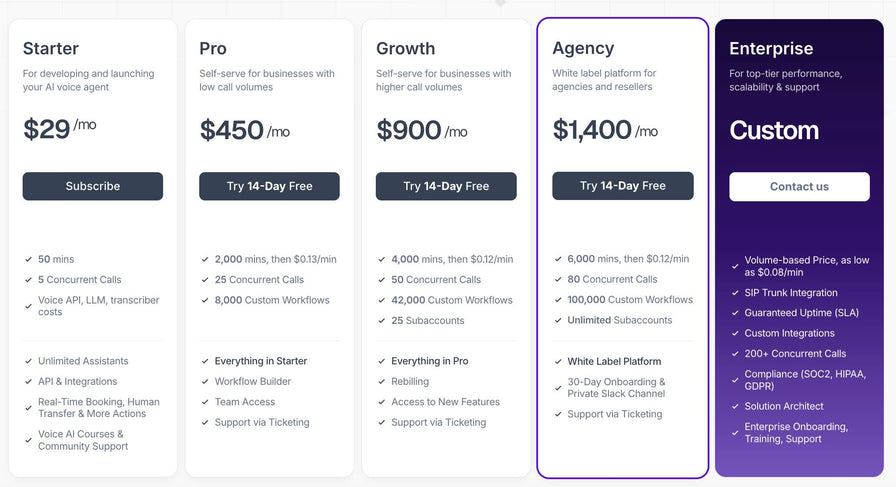Click Everything in Starter feature text
This screenshot has width=896, height=487.
pyautogui.click(x=261, y=361)
